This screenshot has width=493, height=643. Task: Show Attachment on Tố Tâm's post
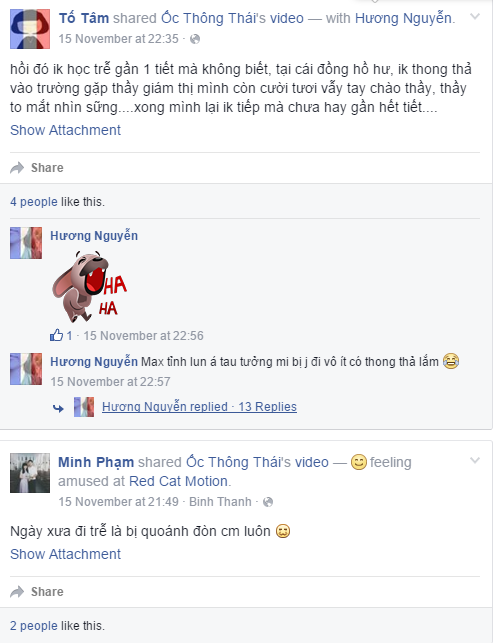(x=65, y=130)
